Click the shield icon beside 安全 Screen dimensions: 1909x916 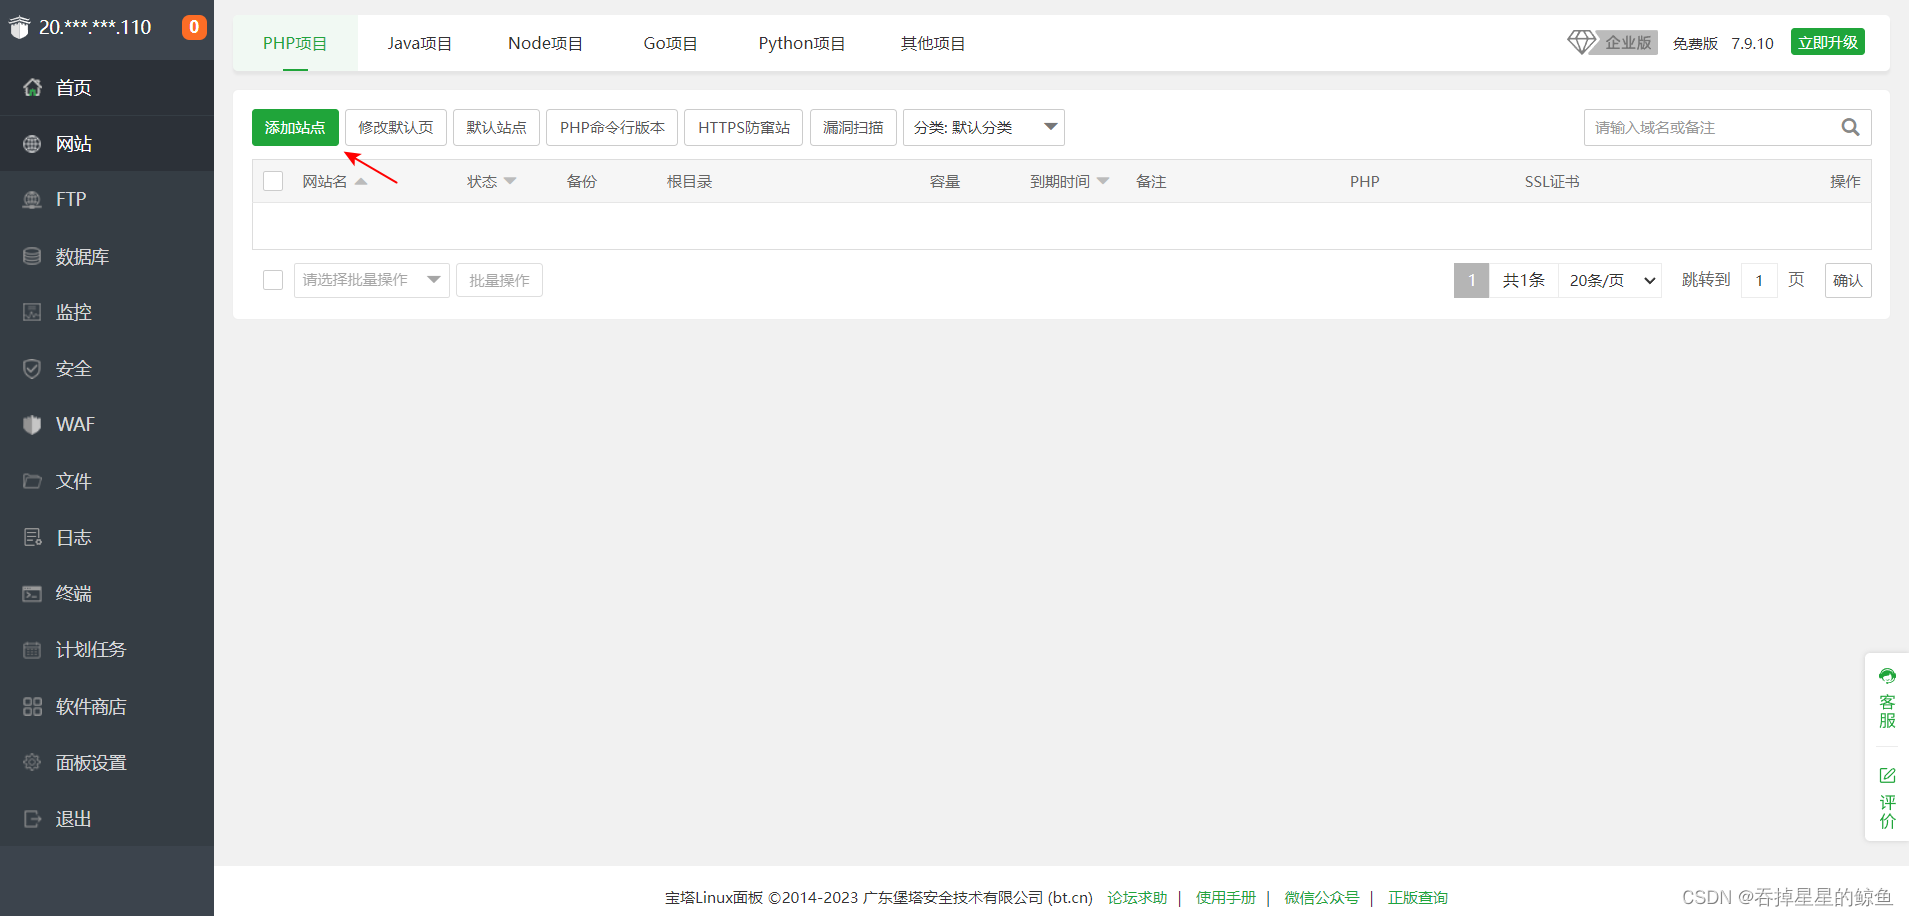32,369
